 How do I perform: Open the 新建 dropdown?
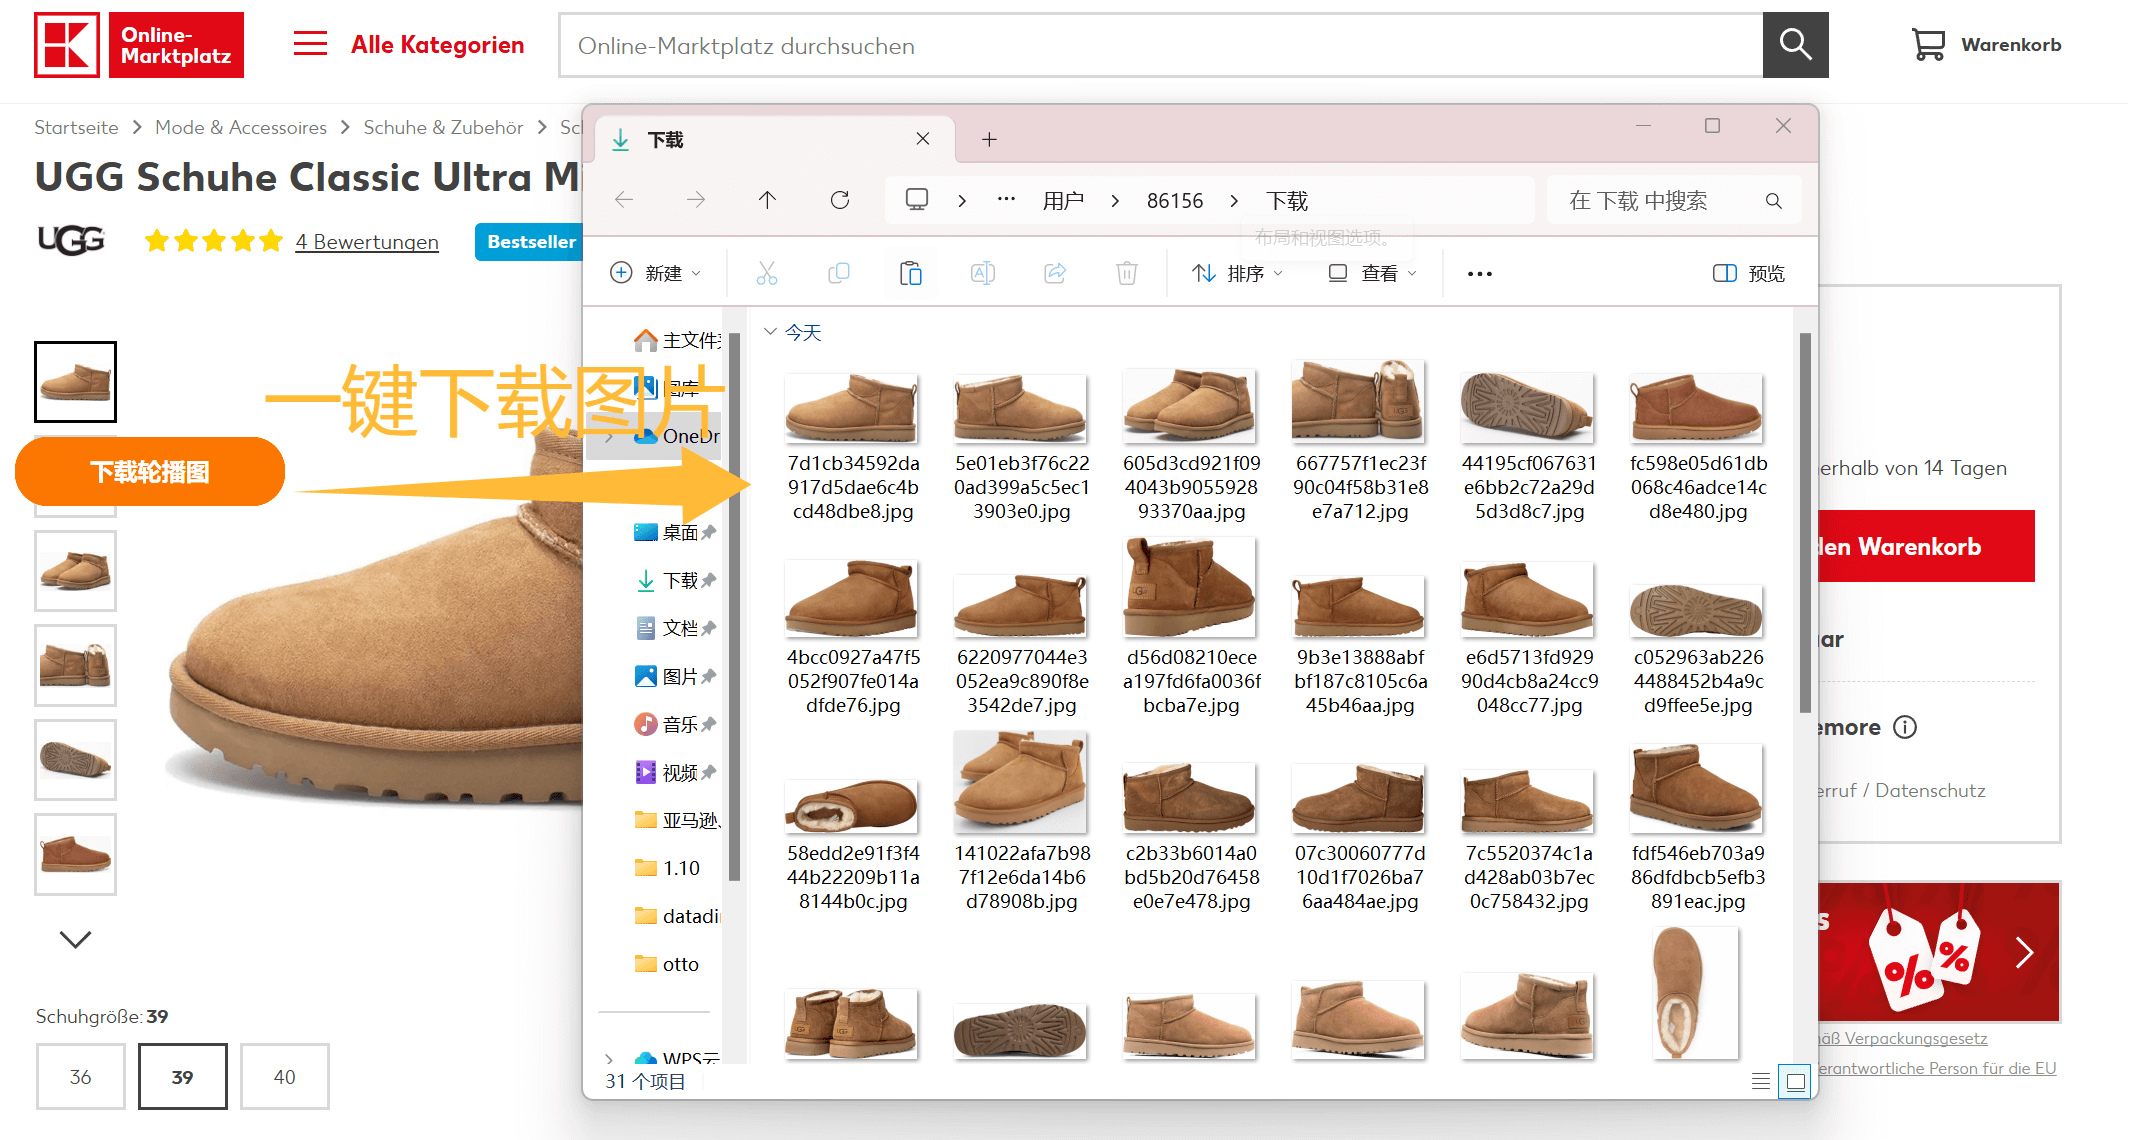click(x=656, y=273)
